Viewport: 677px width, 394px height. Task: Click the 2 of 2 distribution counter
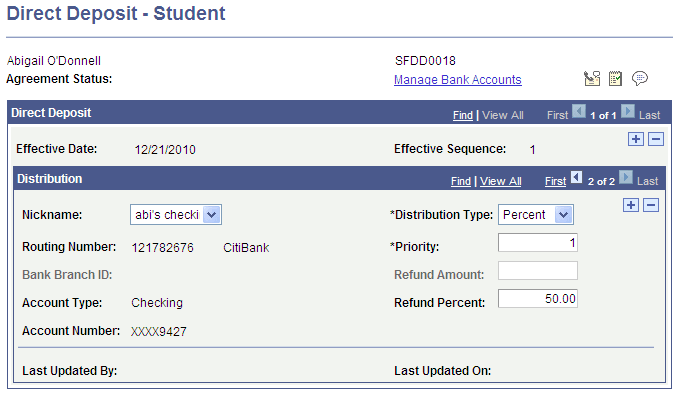(601, 182)
